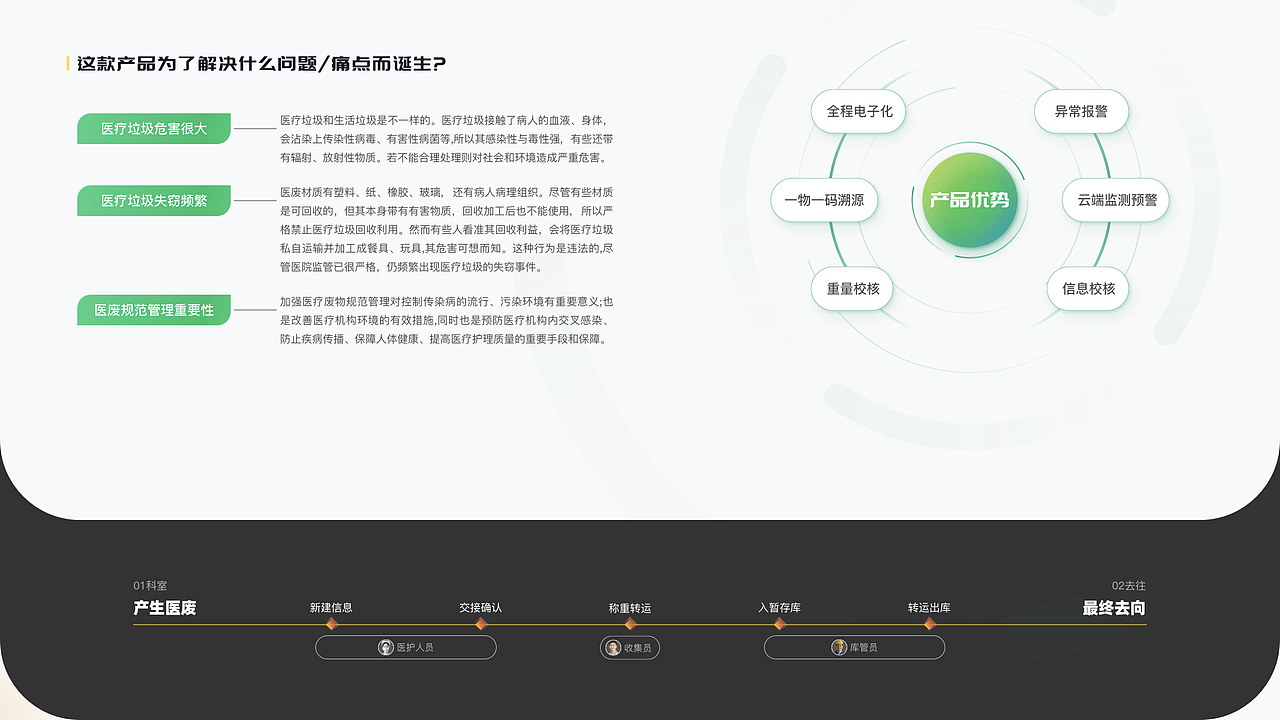The width and height of the screenshot is (1280, 720).
Task: Click the 医护人员 role label text
Action: [415, 648]
